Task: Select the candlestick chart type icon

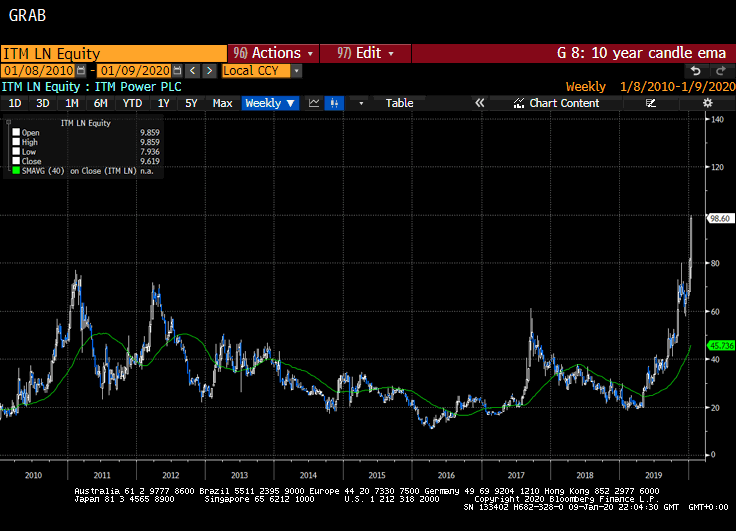Action: tap(334, 103)
